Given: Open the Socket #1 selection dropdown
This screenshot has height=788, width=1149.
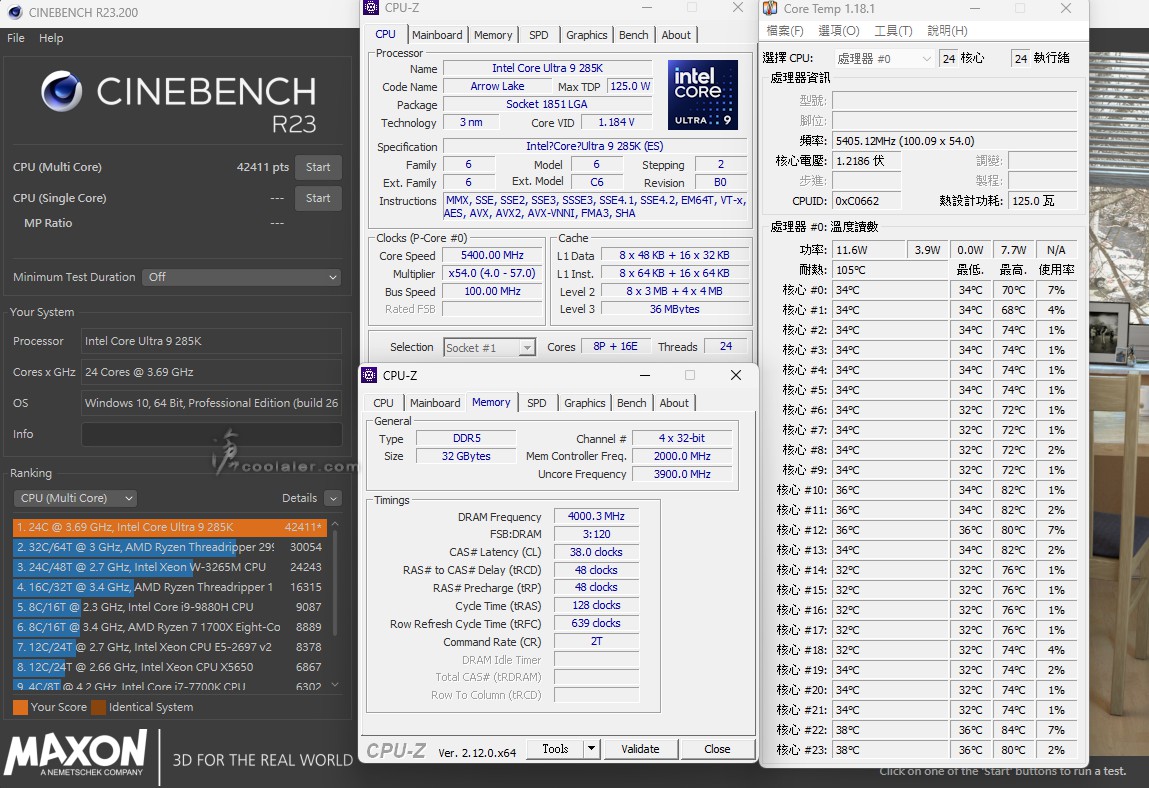Looking at the screenshot, I should point(489,347).
